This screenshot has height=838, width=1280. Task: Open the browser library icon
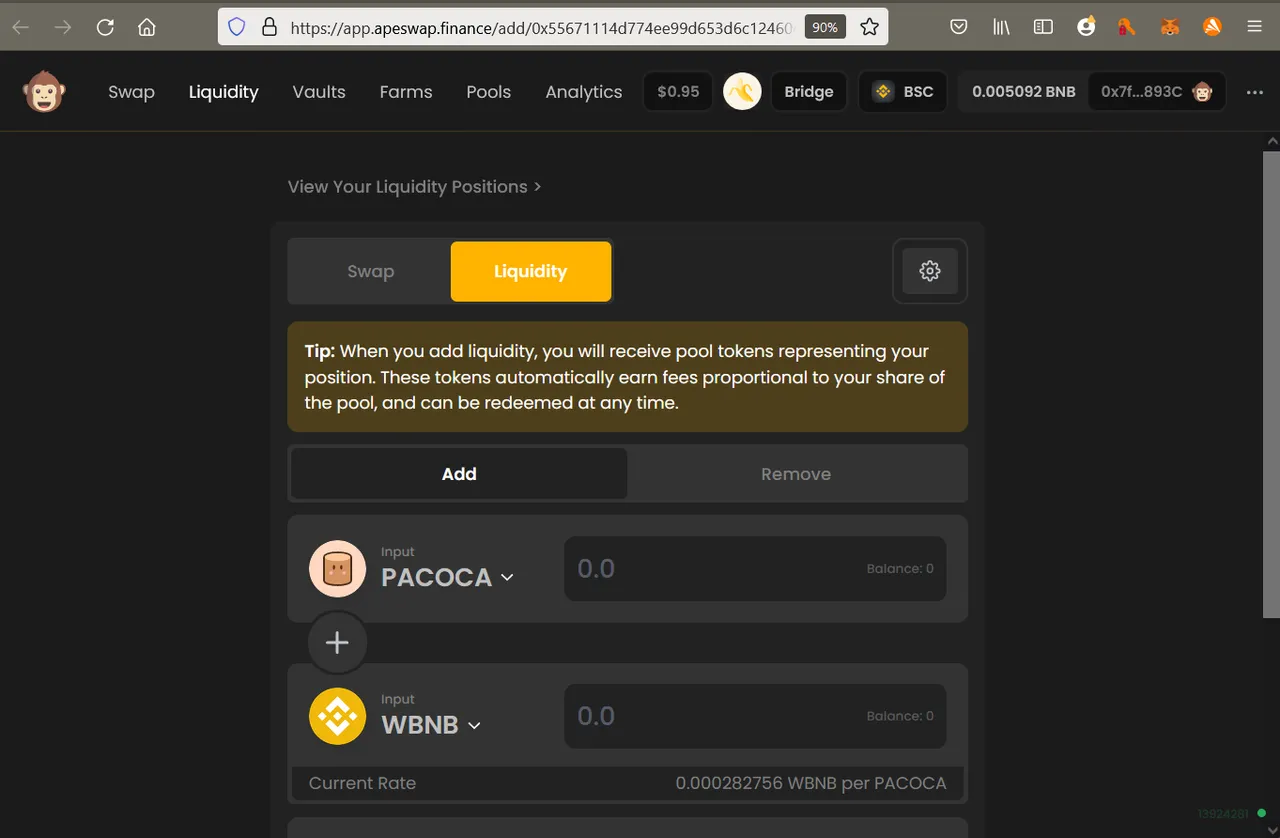click(x=1001, y=27)
